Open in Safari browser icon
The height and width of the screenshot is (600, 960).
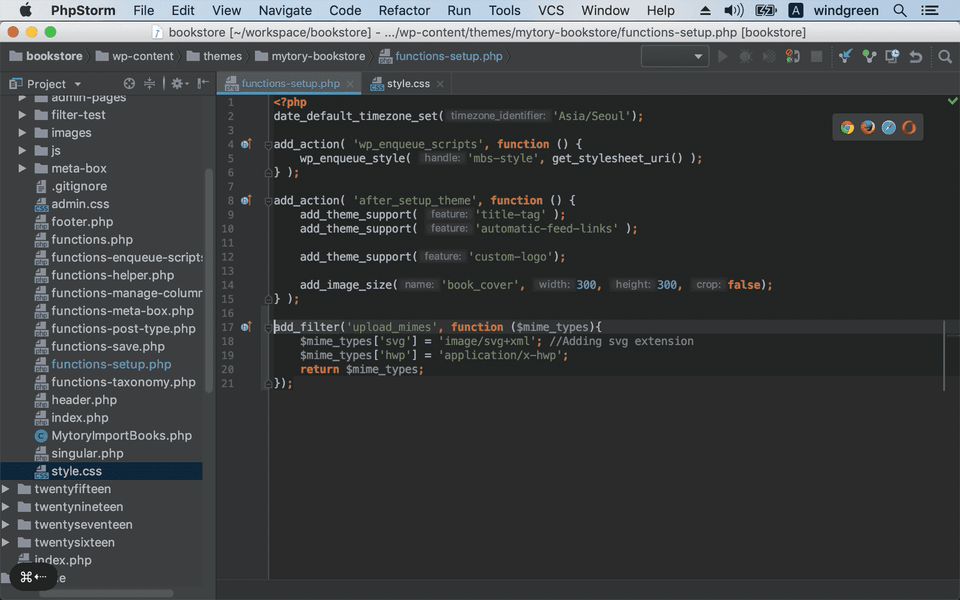[x=888, y=127]
